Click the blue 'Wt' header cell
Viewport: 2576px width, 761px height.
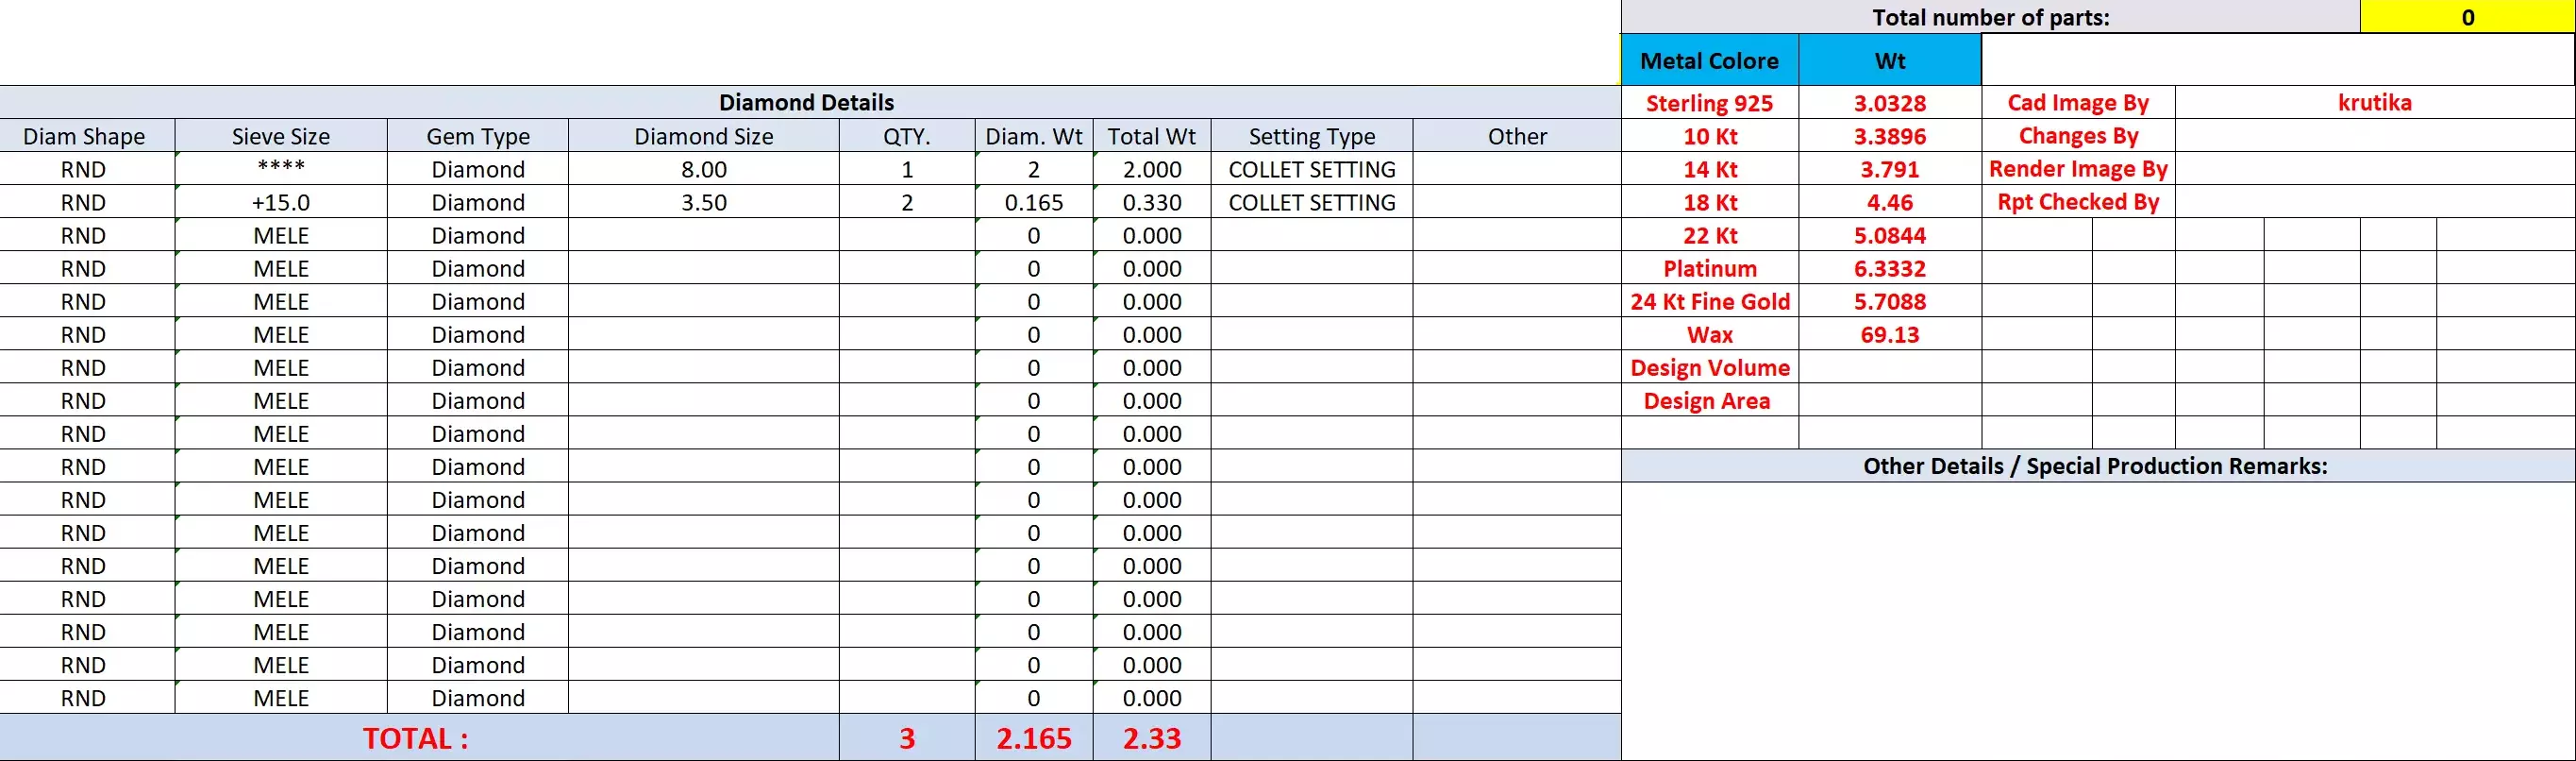tap(1890, 60)
